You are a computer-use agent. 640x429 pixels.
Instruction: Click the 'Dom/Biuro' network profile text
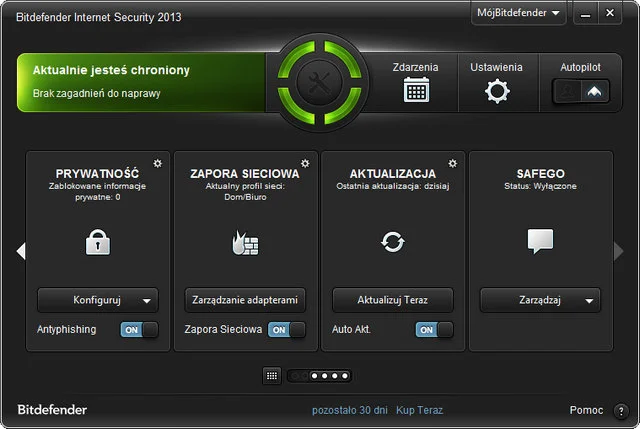(x=245, y=197)
